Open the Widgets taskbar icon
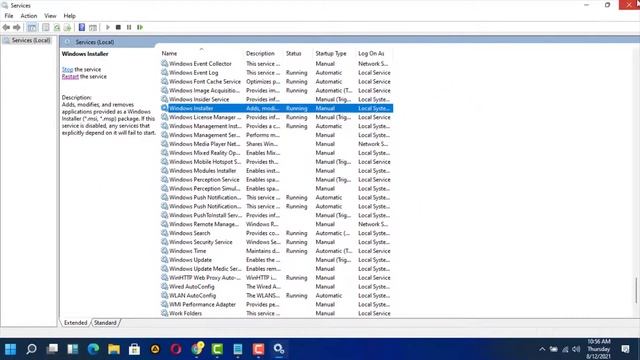Image resolution: width=640 pixels, height=360 pixels. [73, 349]
